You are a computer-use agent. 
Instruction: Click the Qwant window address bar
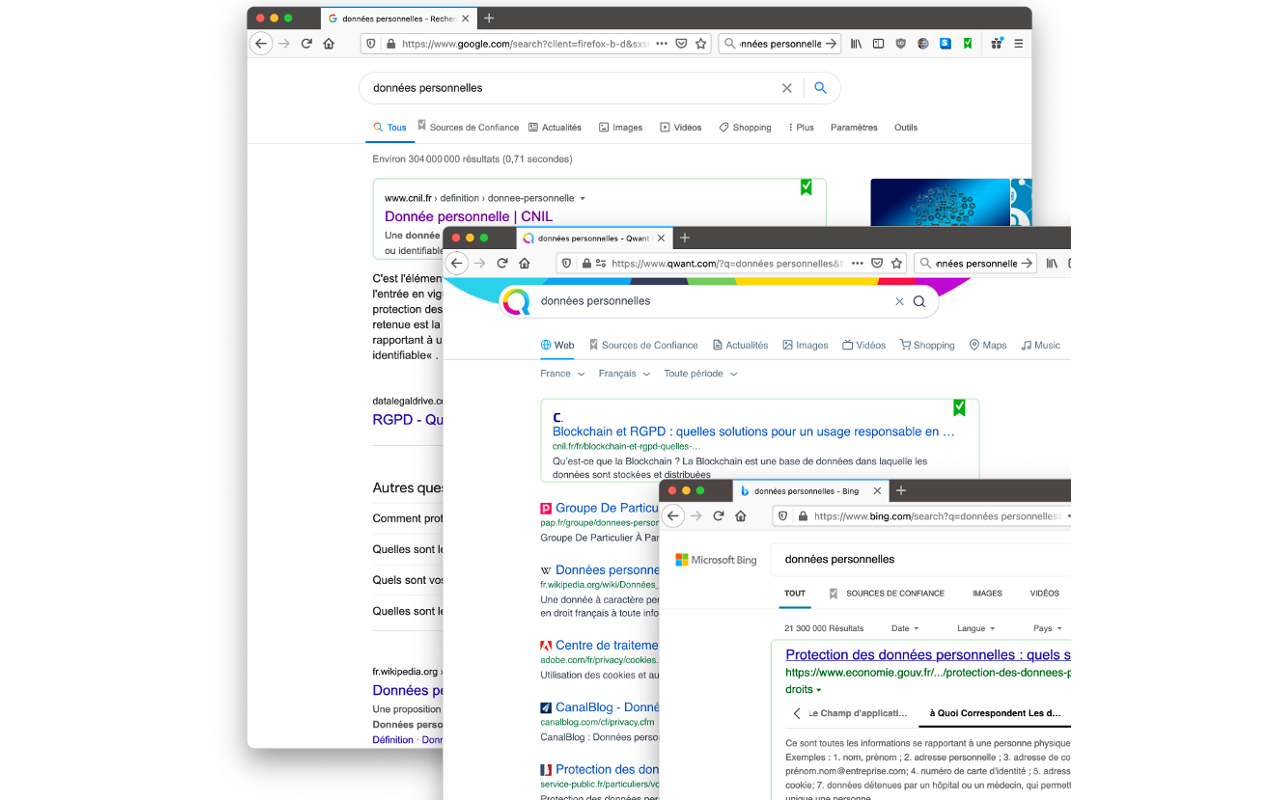pyautogui.click(x=730, y=263)
